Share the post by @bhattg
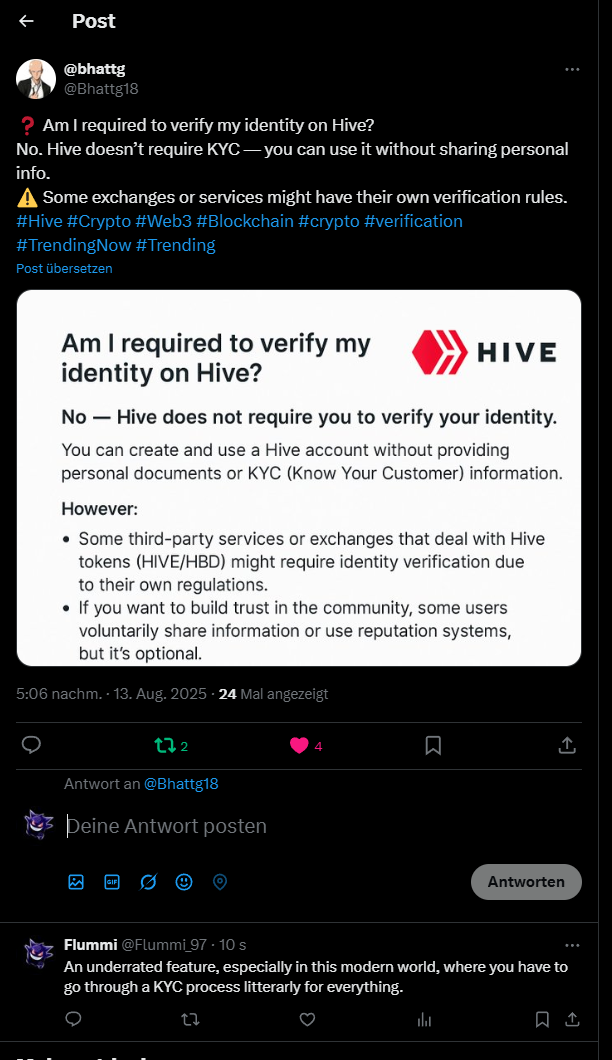The width and height of the screenshot is (612, 1060). pyautogui.click(x=566, y=745)
